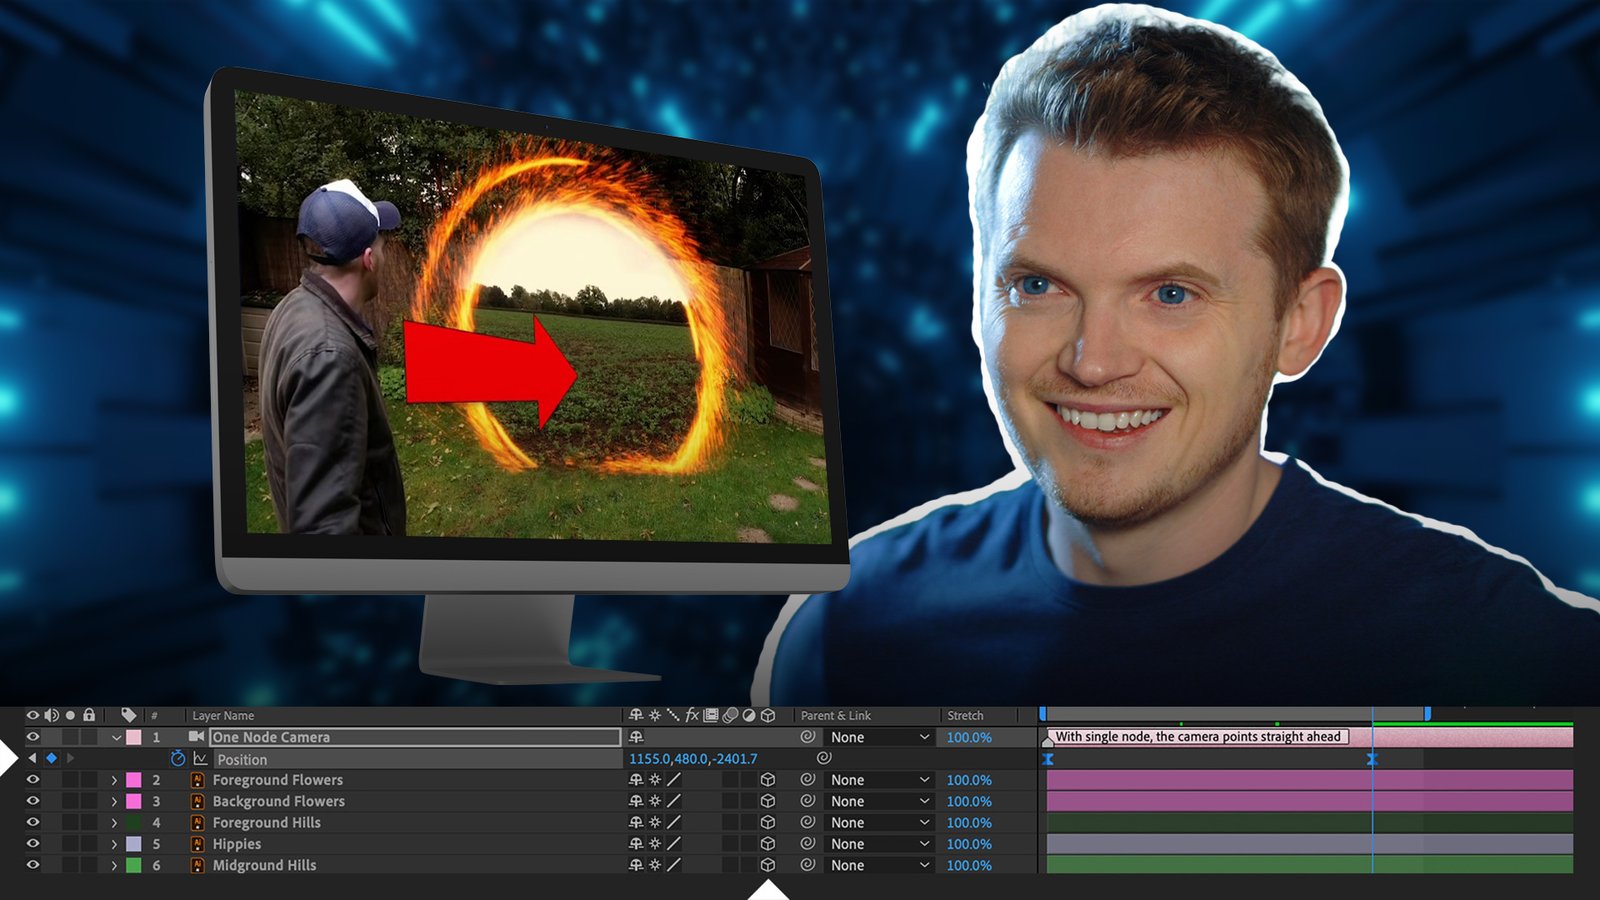Click the shy switch on Midground Hills
This screenshot has height=900, width=1600.
coord(636,865)
